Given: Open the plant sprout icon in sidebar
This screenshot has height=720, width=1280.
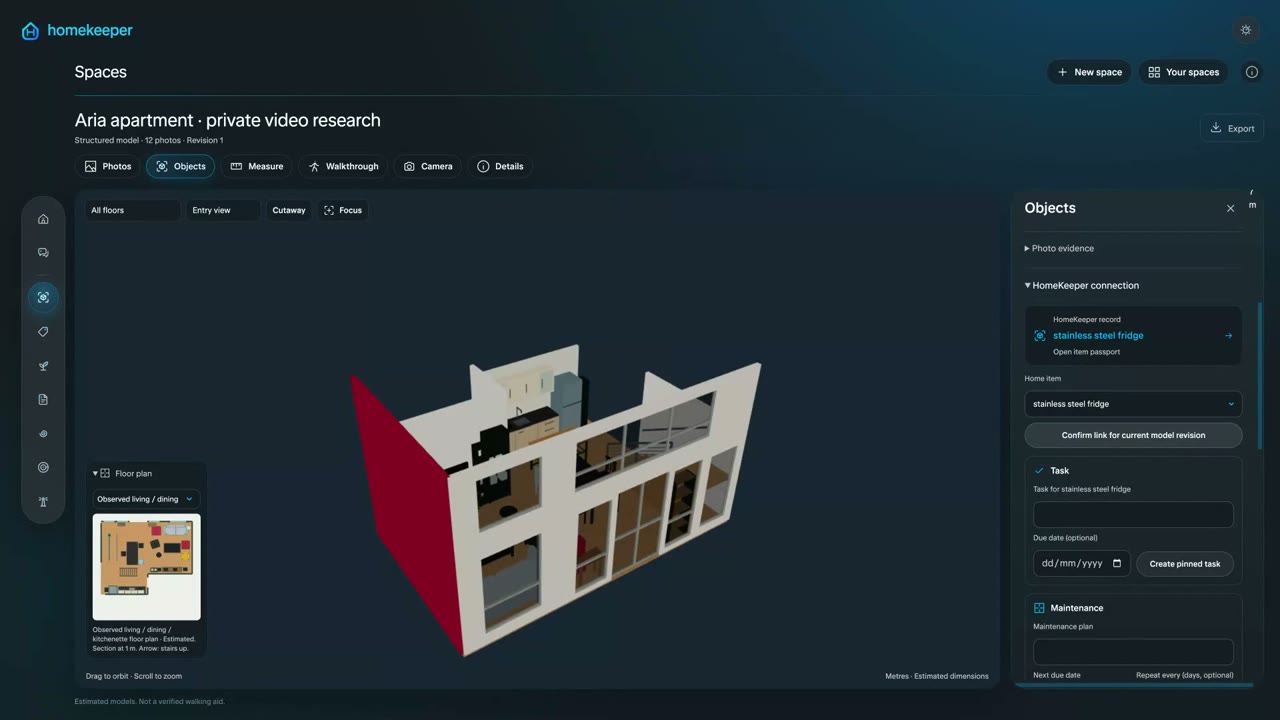Looking at the screenshot, I should [x=43, y=366].
